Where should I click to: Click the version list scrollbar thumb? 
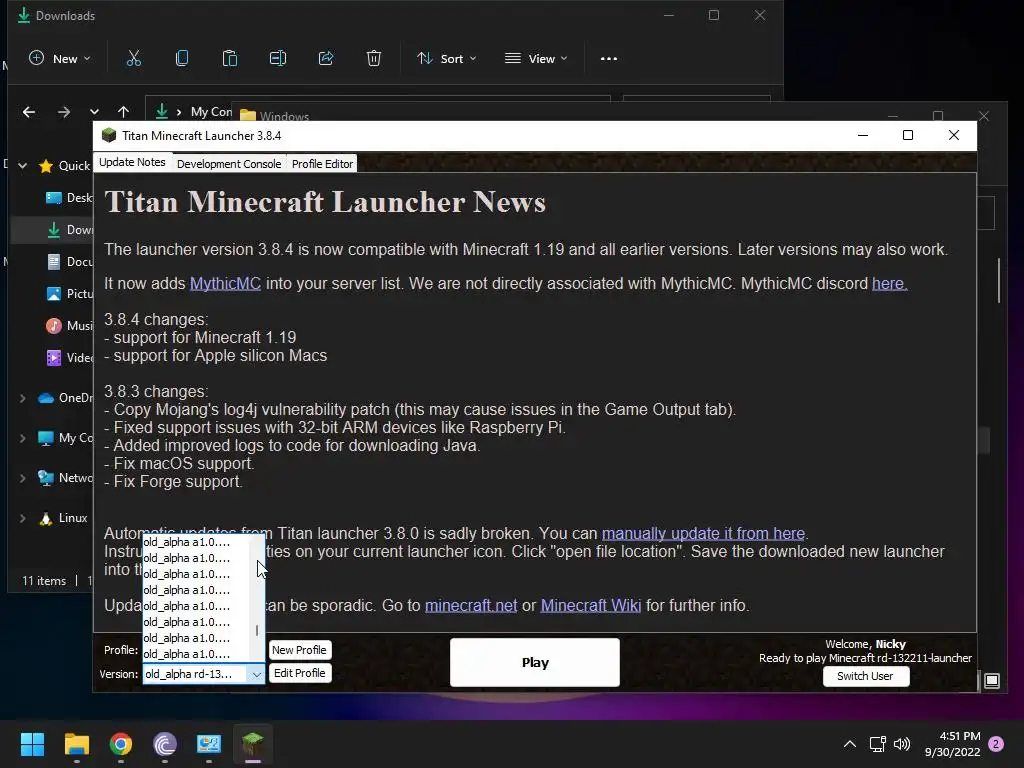(257, 630)
